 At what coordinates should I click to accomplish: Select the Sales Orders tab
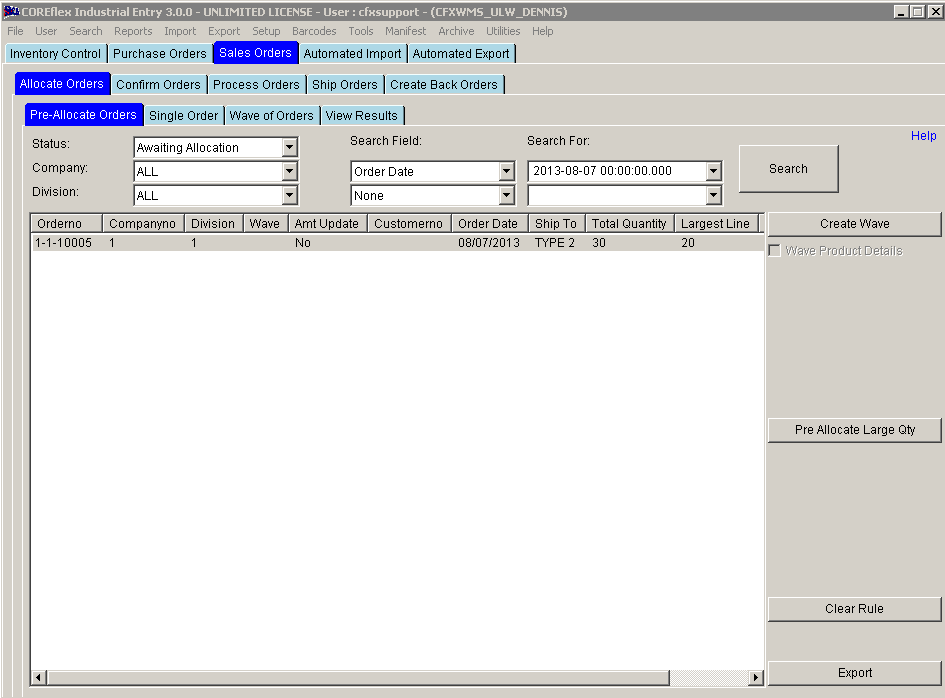click(256, 53)
